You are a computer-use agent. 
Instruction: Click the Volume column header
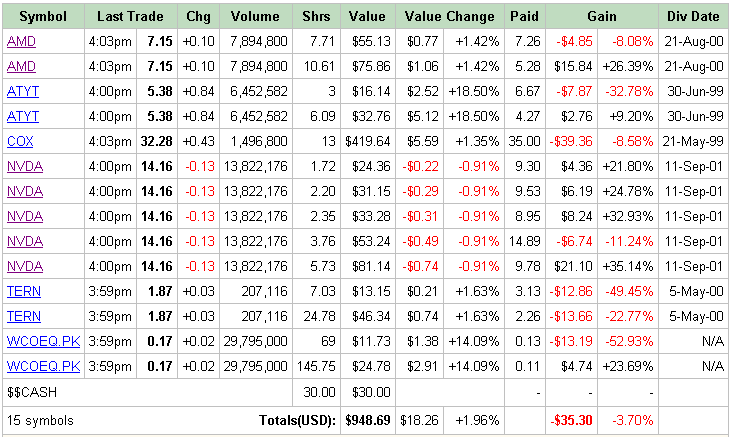[255, 16]
